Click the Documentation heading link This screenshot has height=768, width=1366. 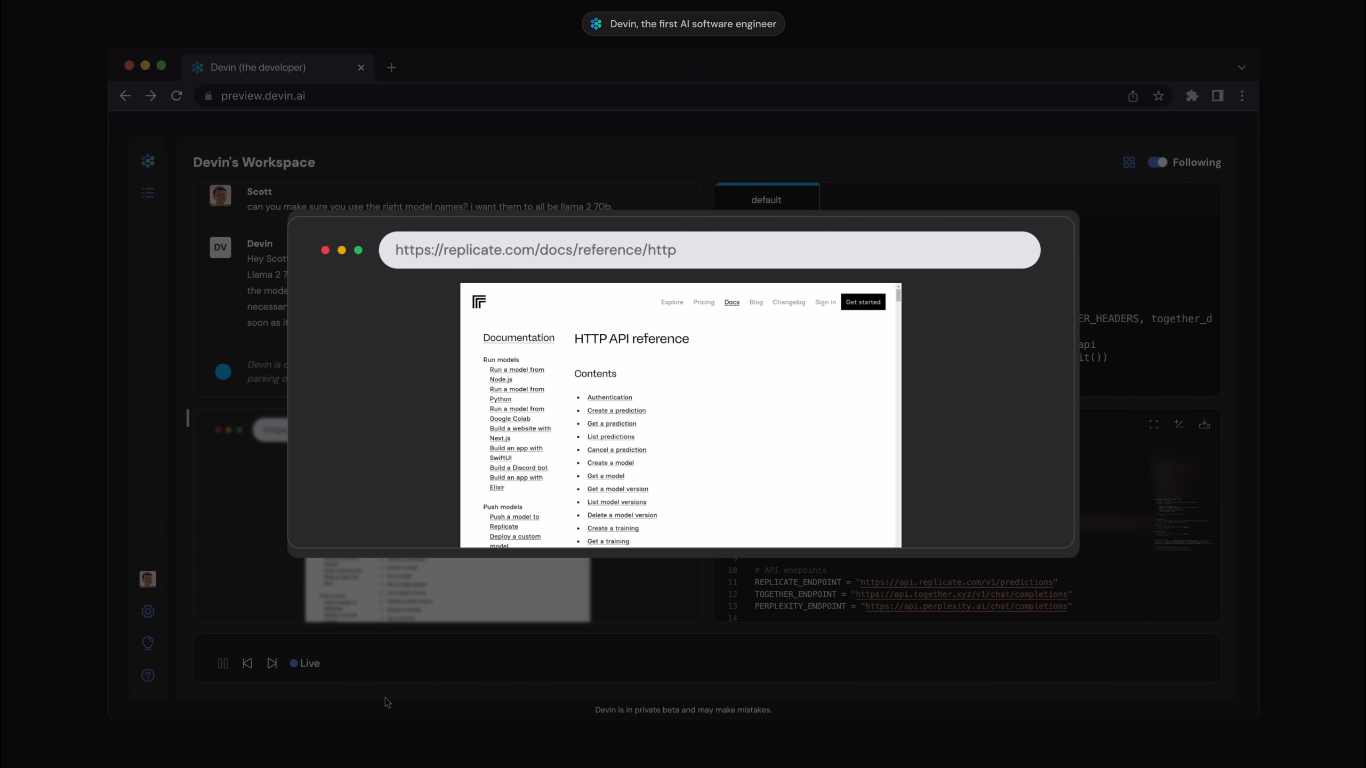pos(519,338)
